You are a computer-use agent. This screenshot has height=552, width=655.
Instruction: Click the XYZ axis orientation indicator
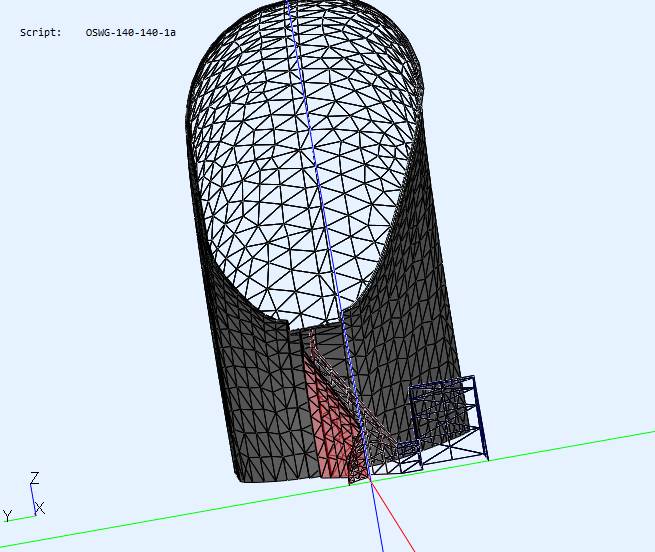pyautogui.click(x=24, y=497)
